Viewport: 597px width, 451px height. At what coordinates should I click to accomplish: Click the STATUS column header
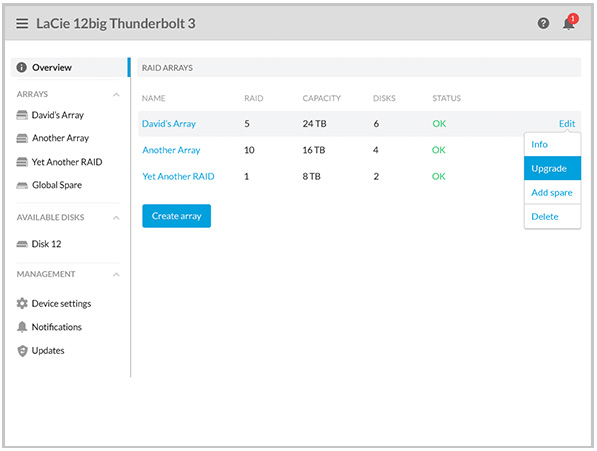click(x=447, y=98)
